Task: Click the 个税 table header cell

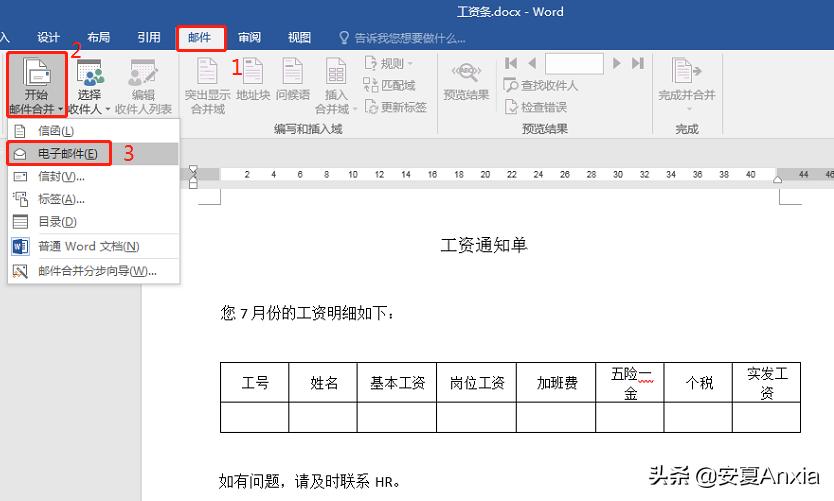Action: [698, 382]
